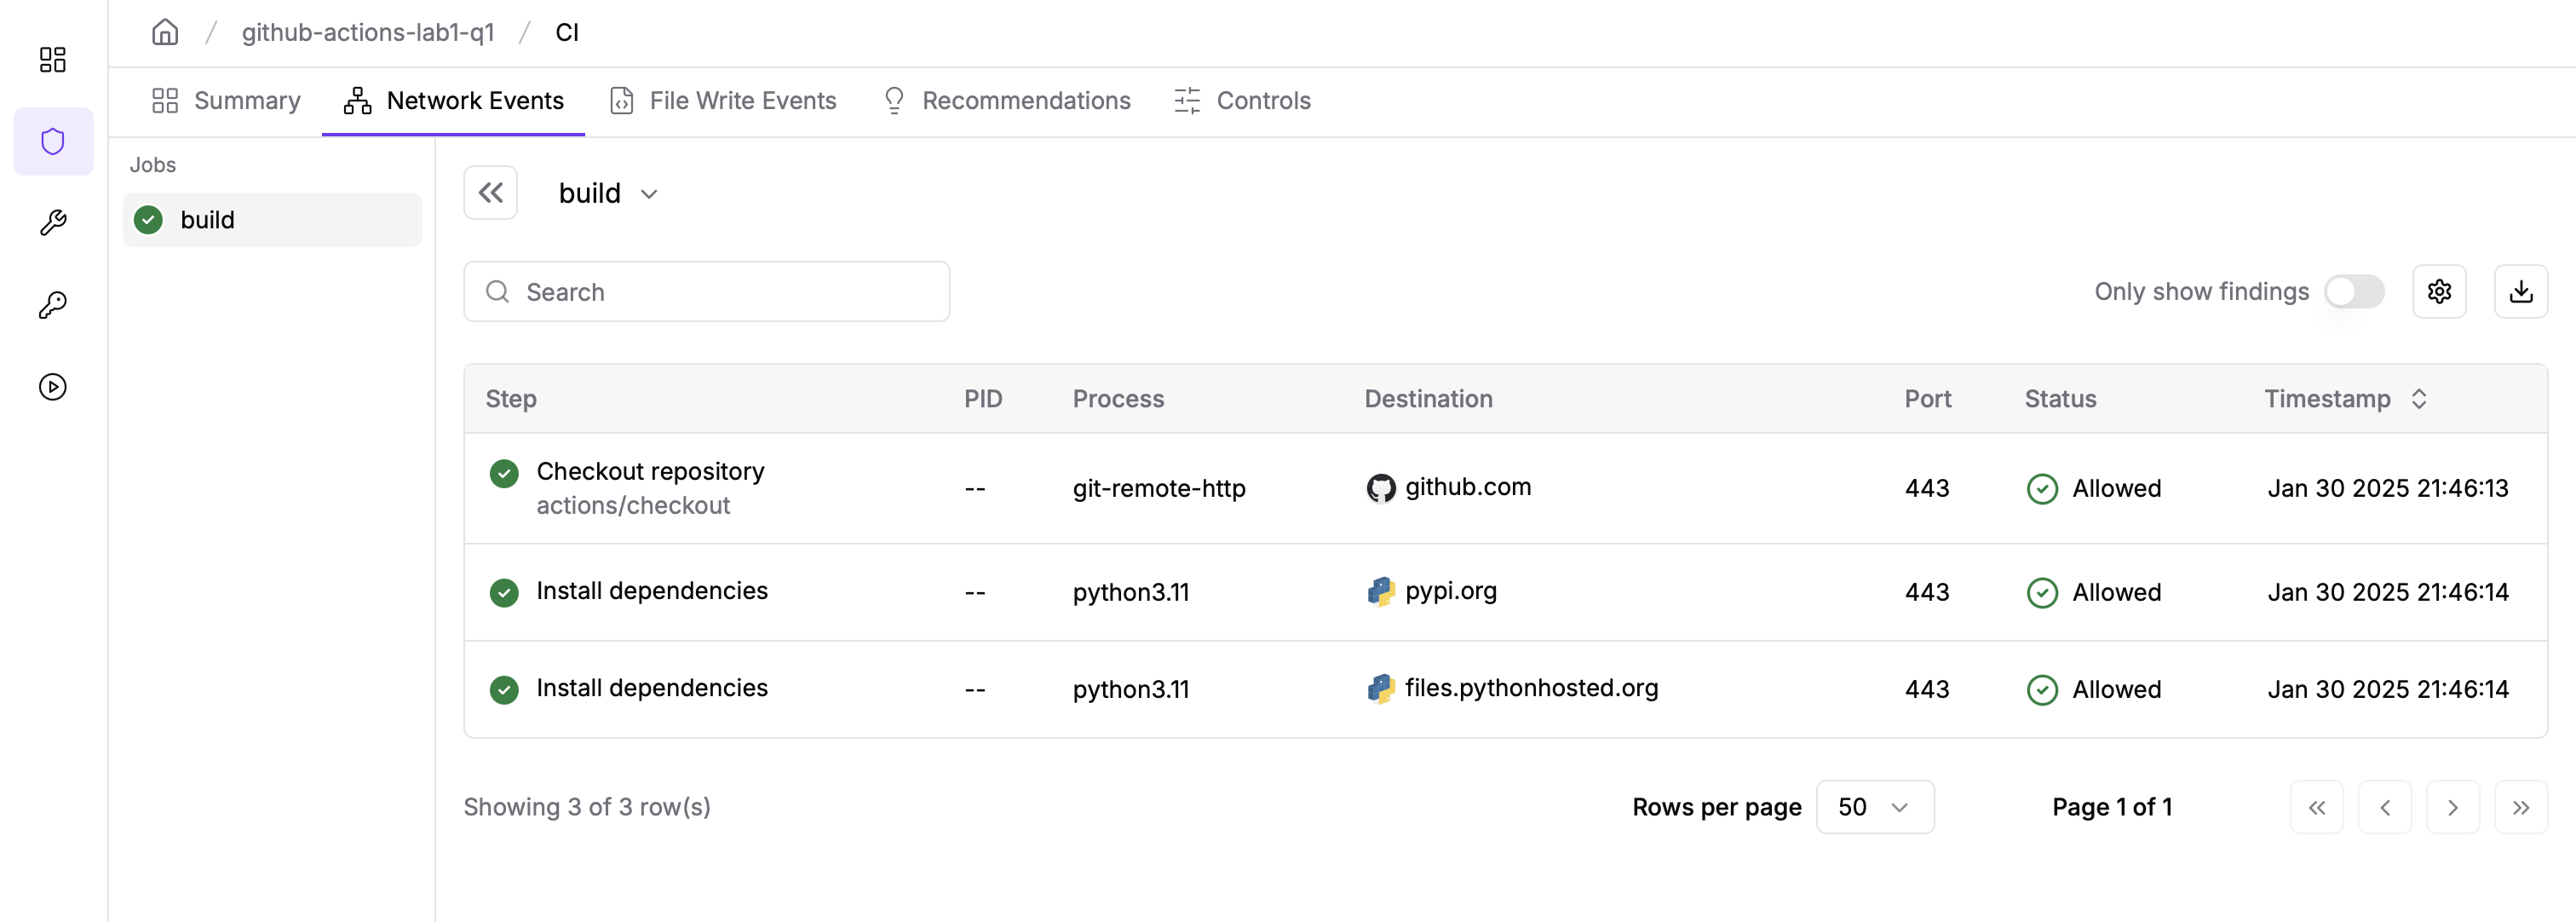Image resolution: width=2576 pixels, height=922 pixels.
Task: Select the key icon in the sidebar
Action: click(52, 304)
